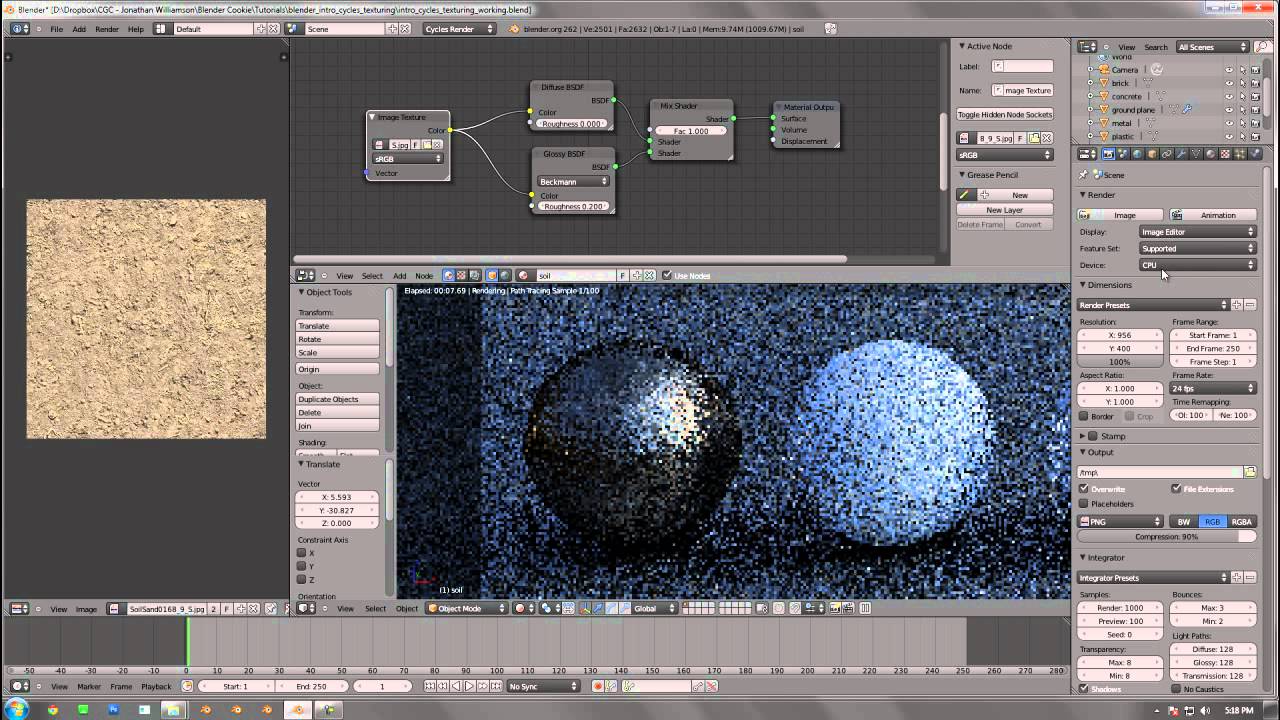Viewport: 1280px width, 720px height.
Task: Toggle the Overwrite checkbox
Action: click(x=1084, y=489)
